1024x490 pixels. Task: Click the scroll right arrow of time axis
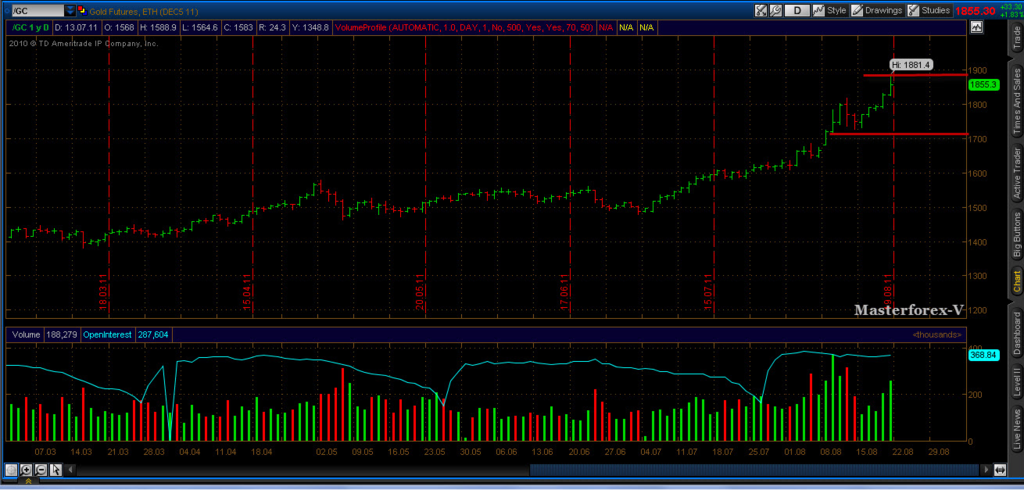tap(986, 469)
